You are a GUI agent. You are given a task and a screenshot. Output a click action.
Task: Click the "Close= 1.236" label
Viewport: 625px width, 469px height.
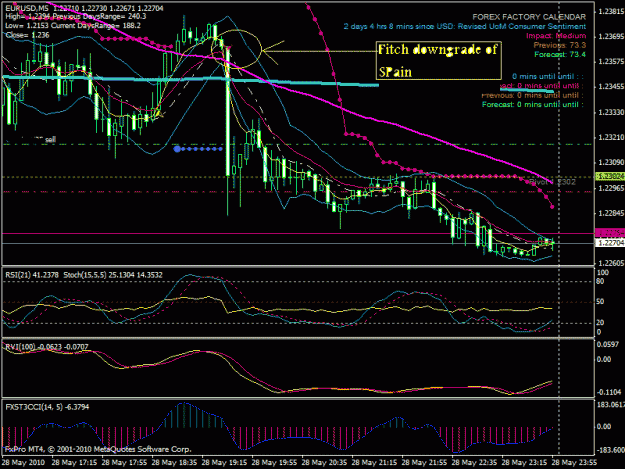(x=27, y=35)
